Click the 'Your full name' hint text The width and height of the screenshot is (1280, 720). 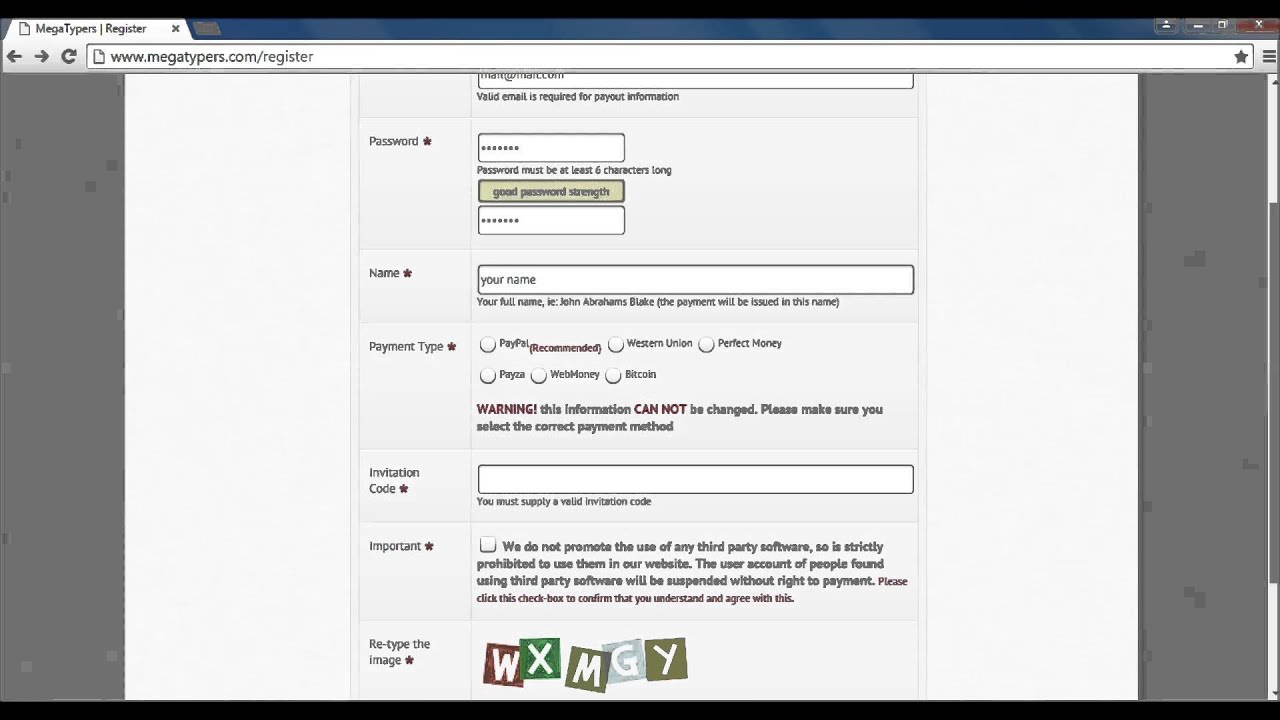tap(658, 302)
